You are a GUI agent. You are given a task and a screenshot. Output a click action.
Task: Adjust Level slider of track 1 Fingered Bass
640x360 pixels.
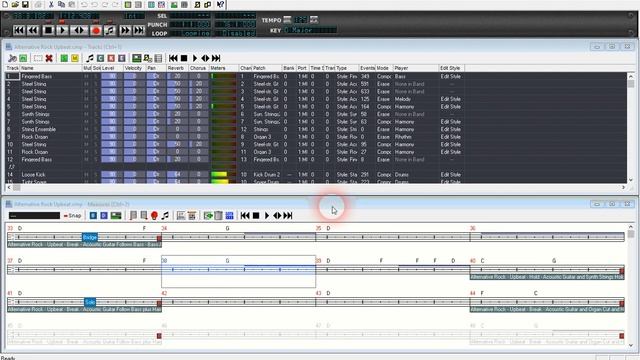pyautogui.click(x=112, y=76)
